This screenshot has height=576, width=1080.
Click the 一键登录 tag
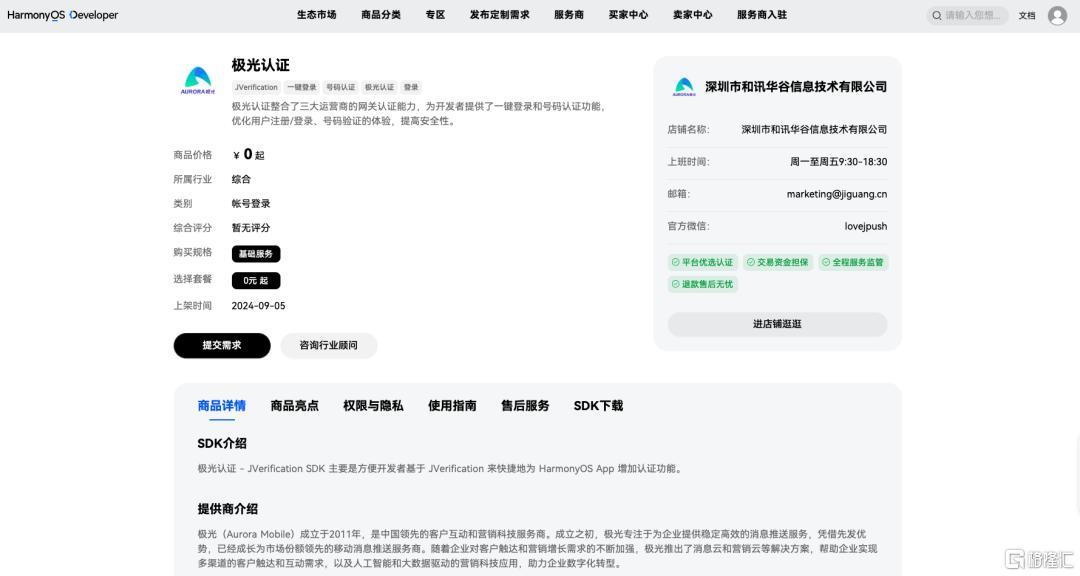302,88
